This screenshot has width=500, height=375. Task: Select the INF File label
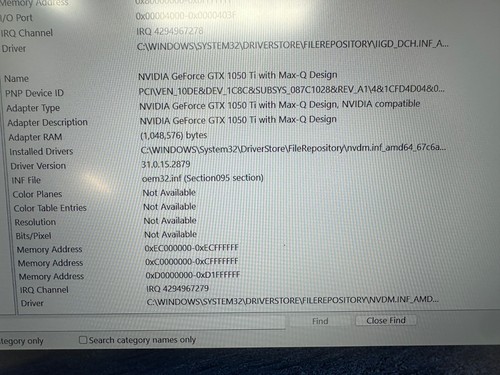pos(26,180)
